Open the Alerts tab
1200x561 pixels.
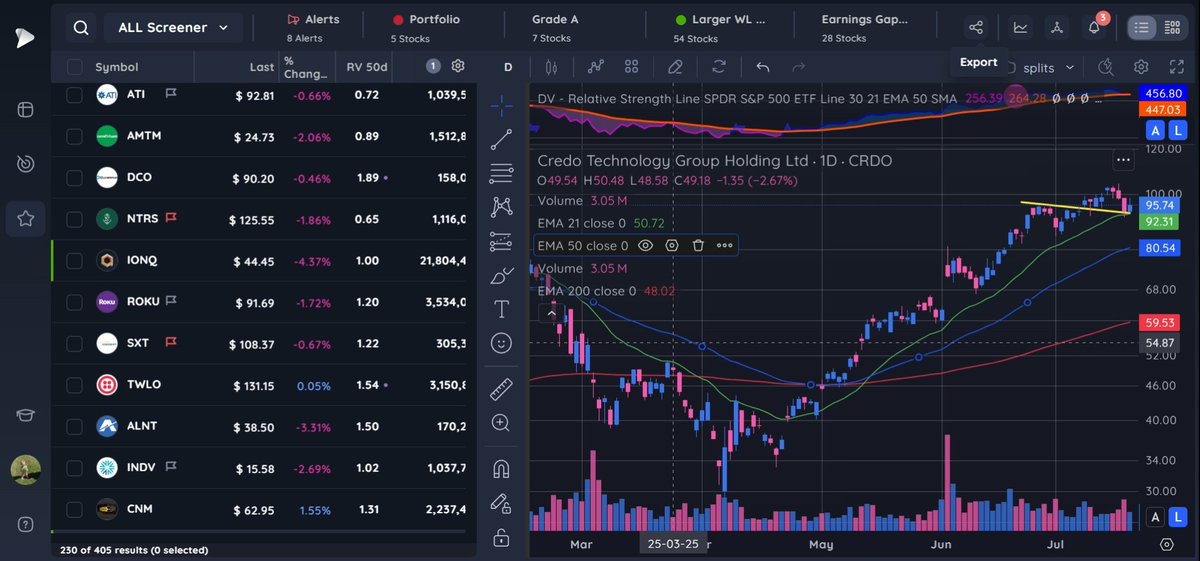point(312,28)
